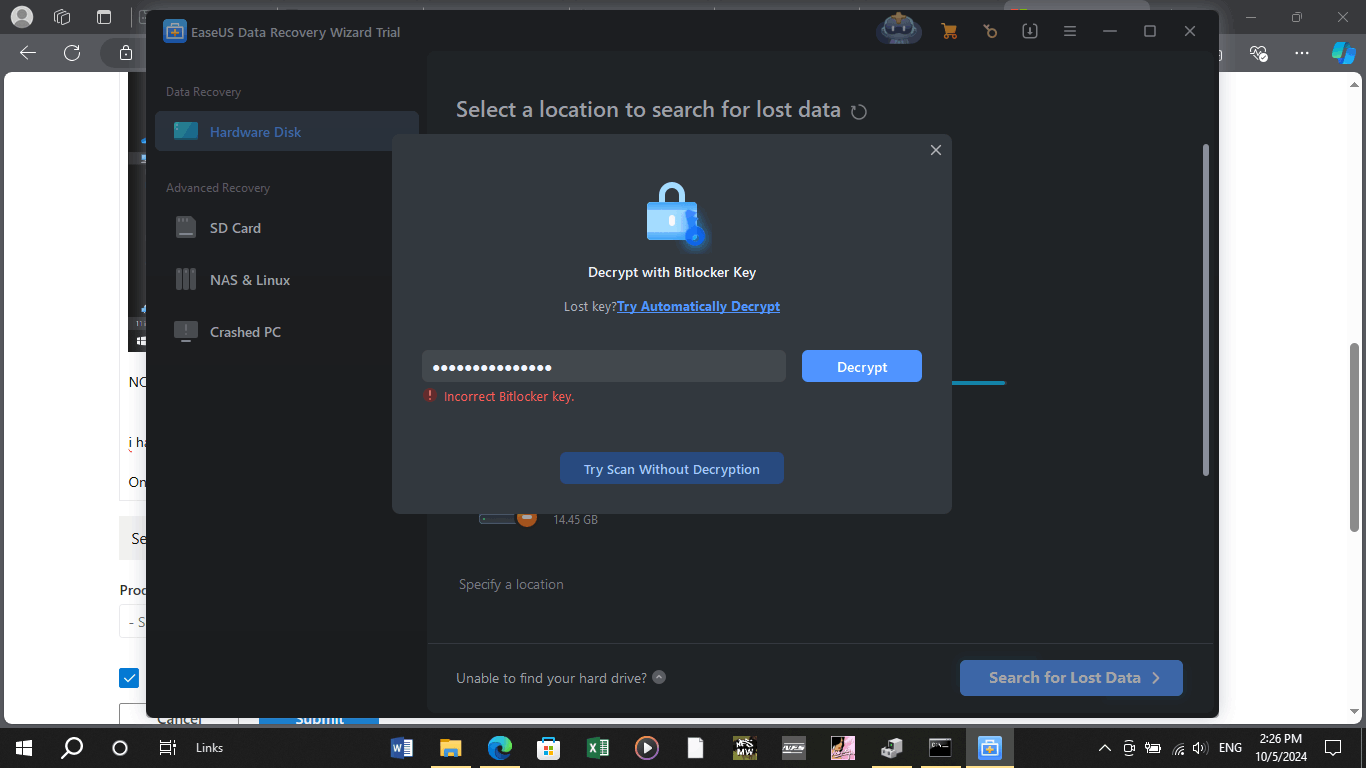Open the media player taskbar icon
The width and height of the screenshot is (1366, 768).
click(x=646, y=748)
